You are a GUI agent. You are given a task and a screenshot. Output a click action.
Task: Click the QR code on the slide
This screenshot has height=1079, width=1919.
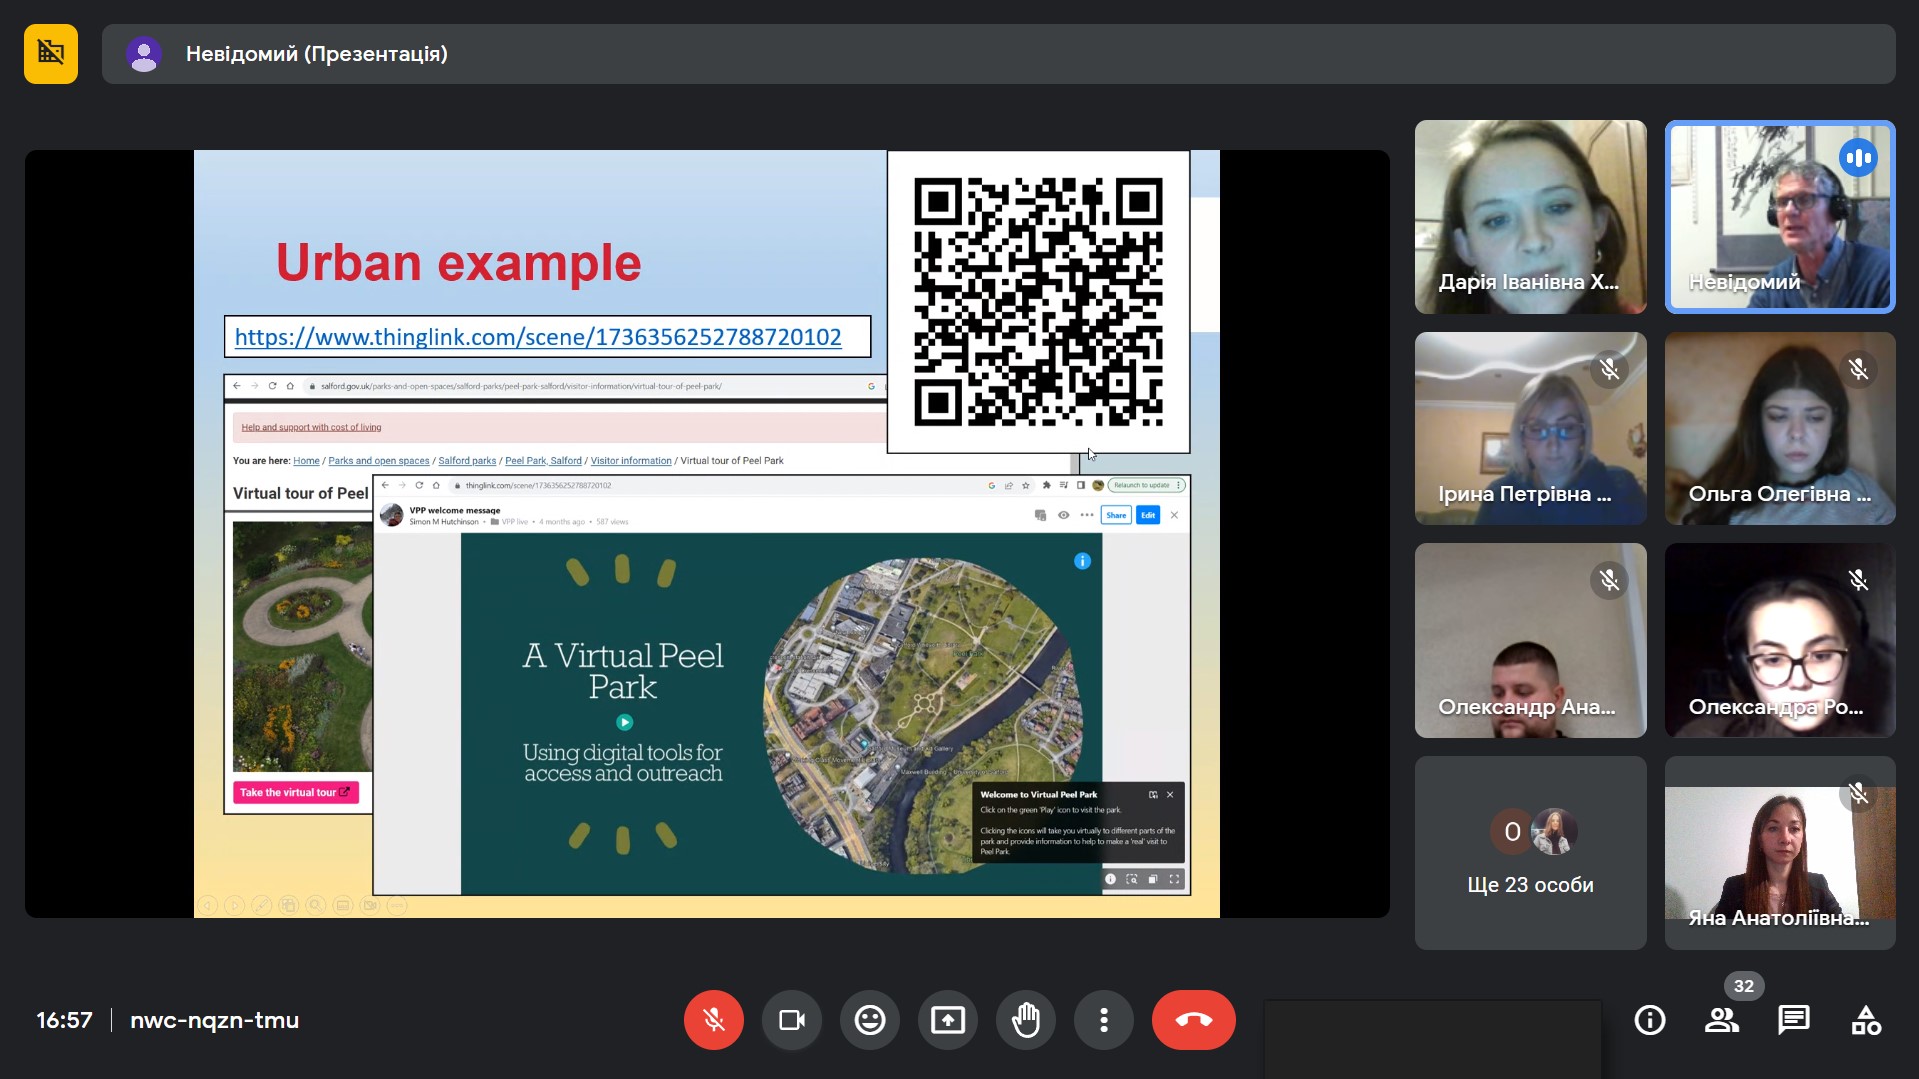1038,302
